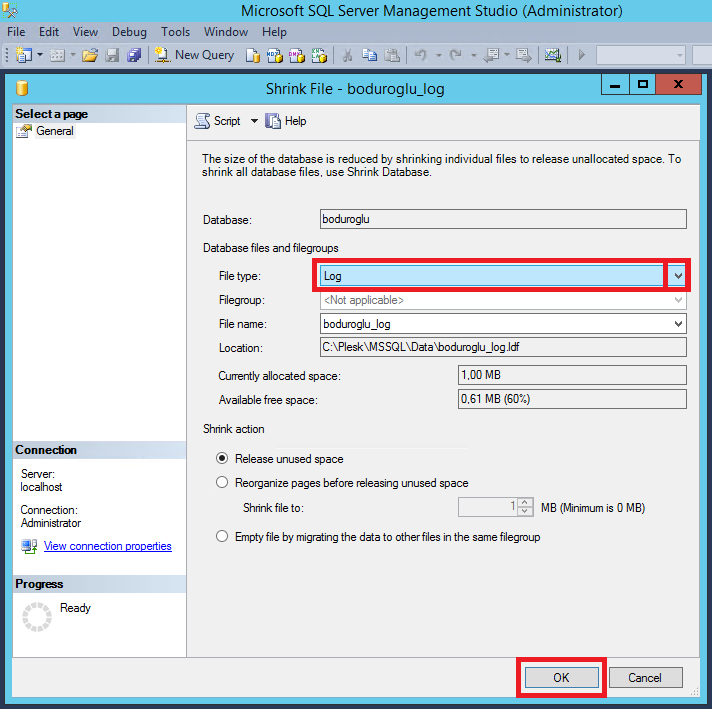Open the File type dropdown

point(677,276)
